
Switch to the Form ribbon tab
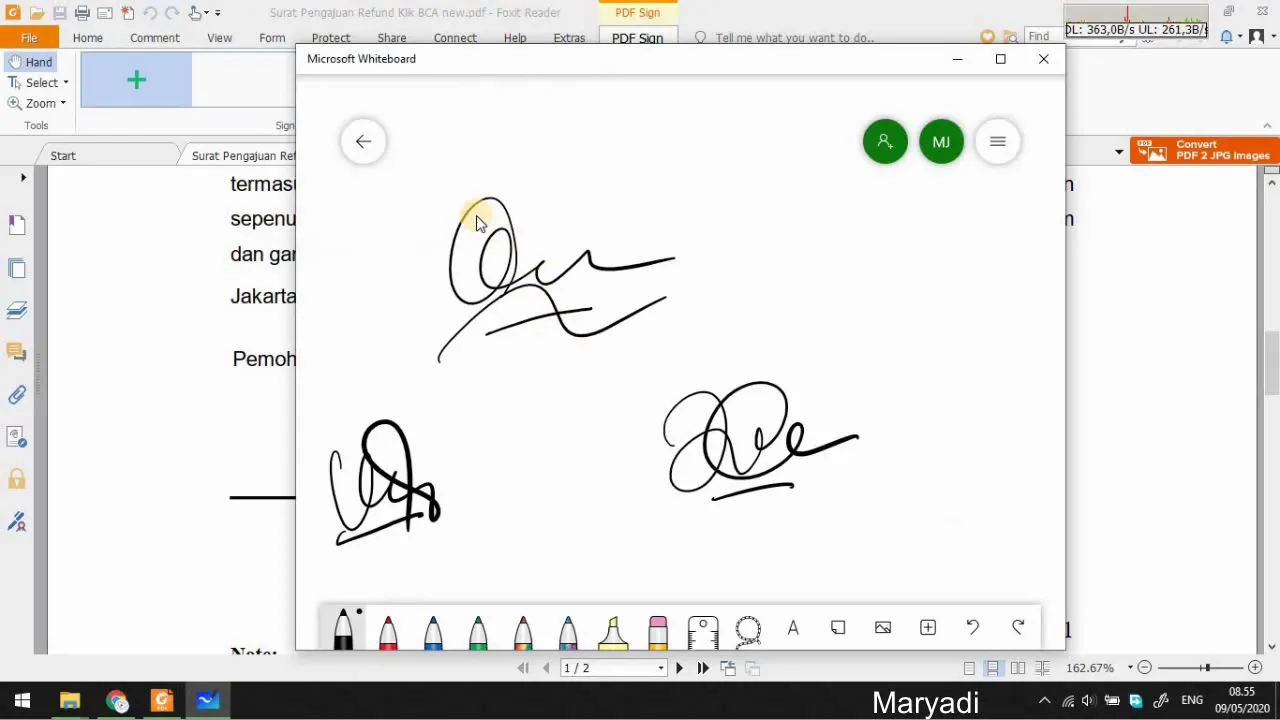pos(272,38)
